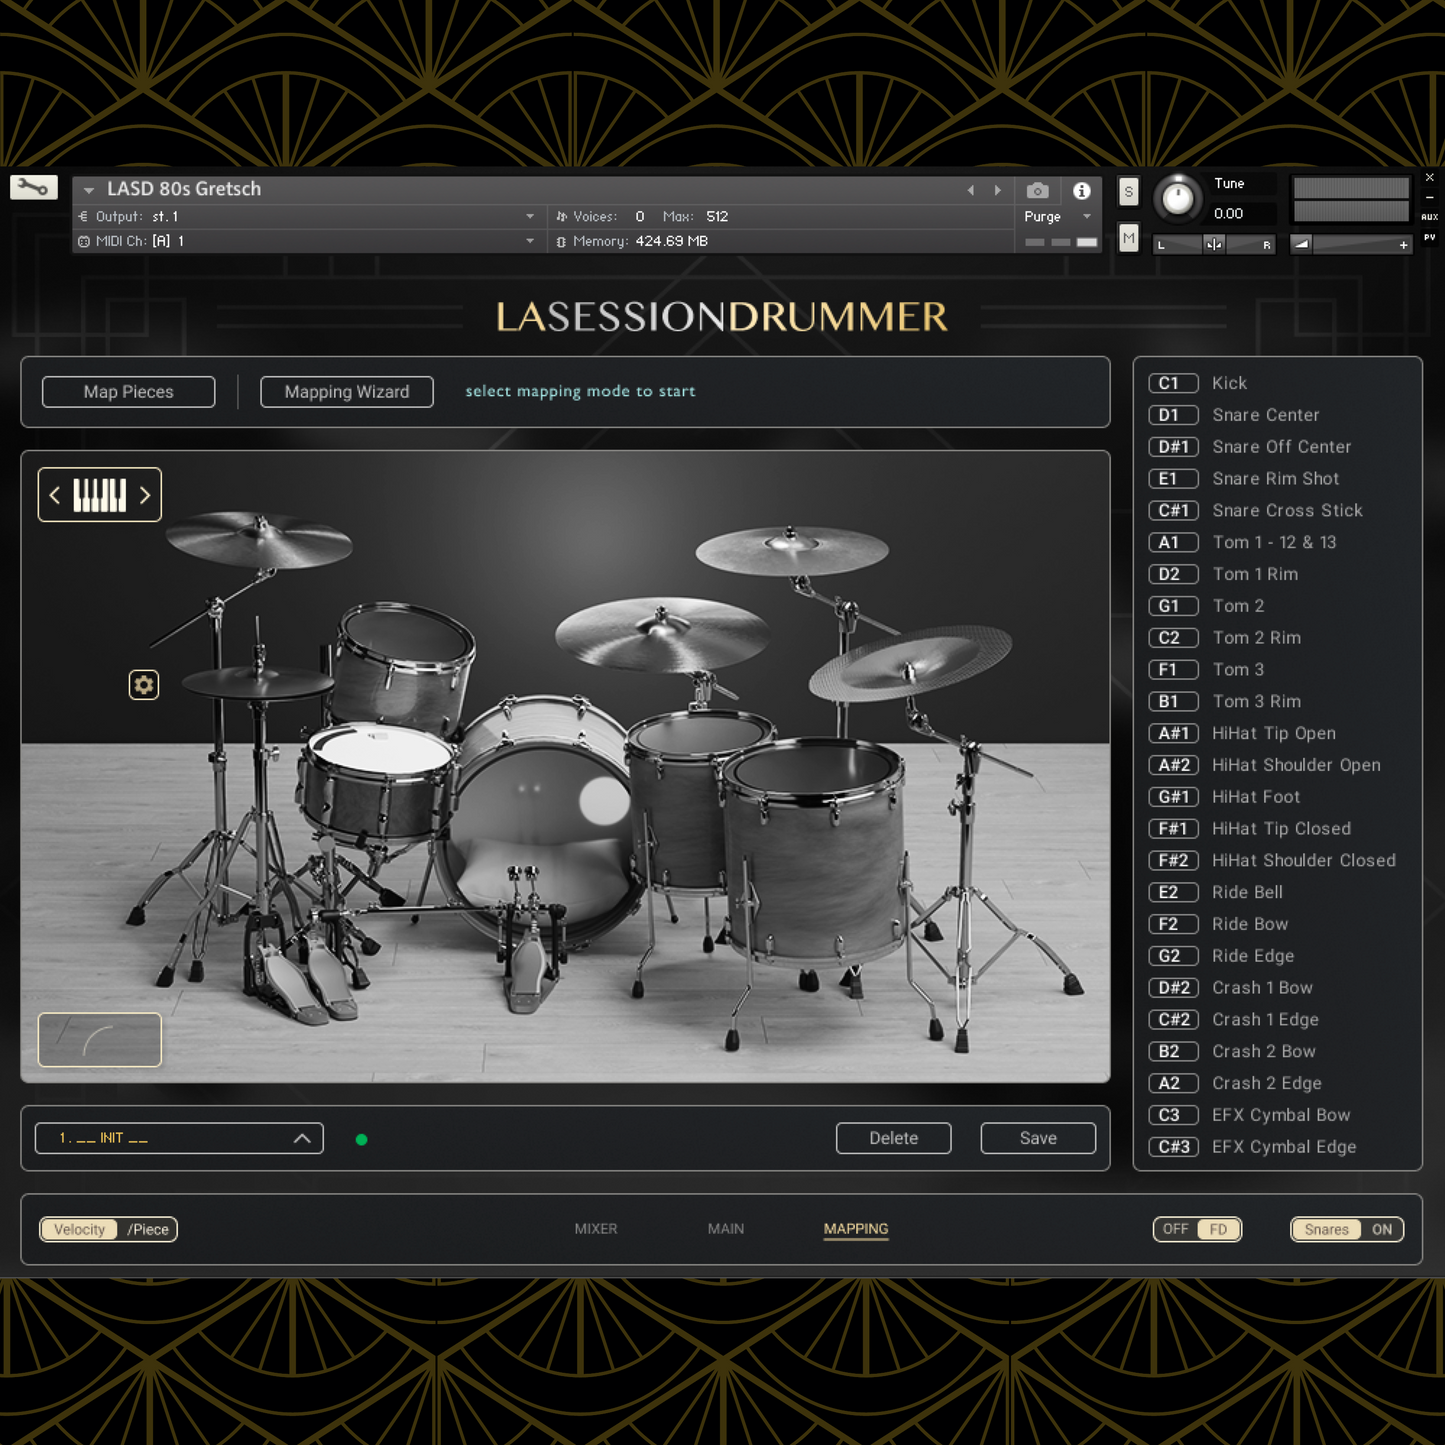
Task: Mute the instrument with M button
Action: tap(1128, 238)
